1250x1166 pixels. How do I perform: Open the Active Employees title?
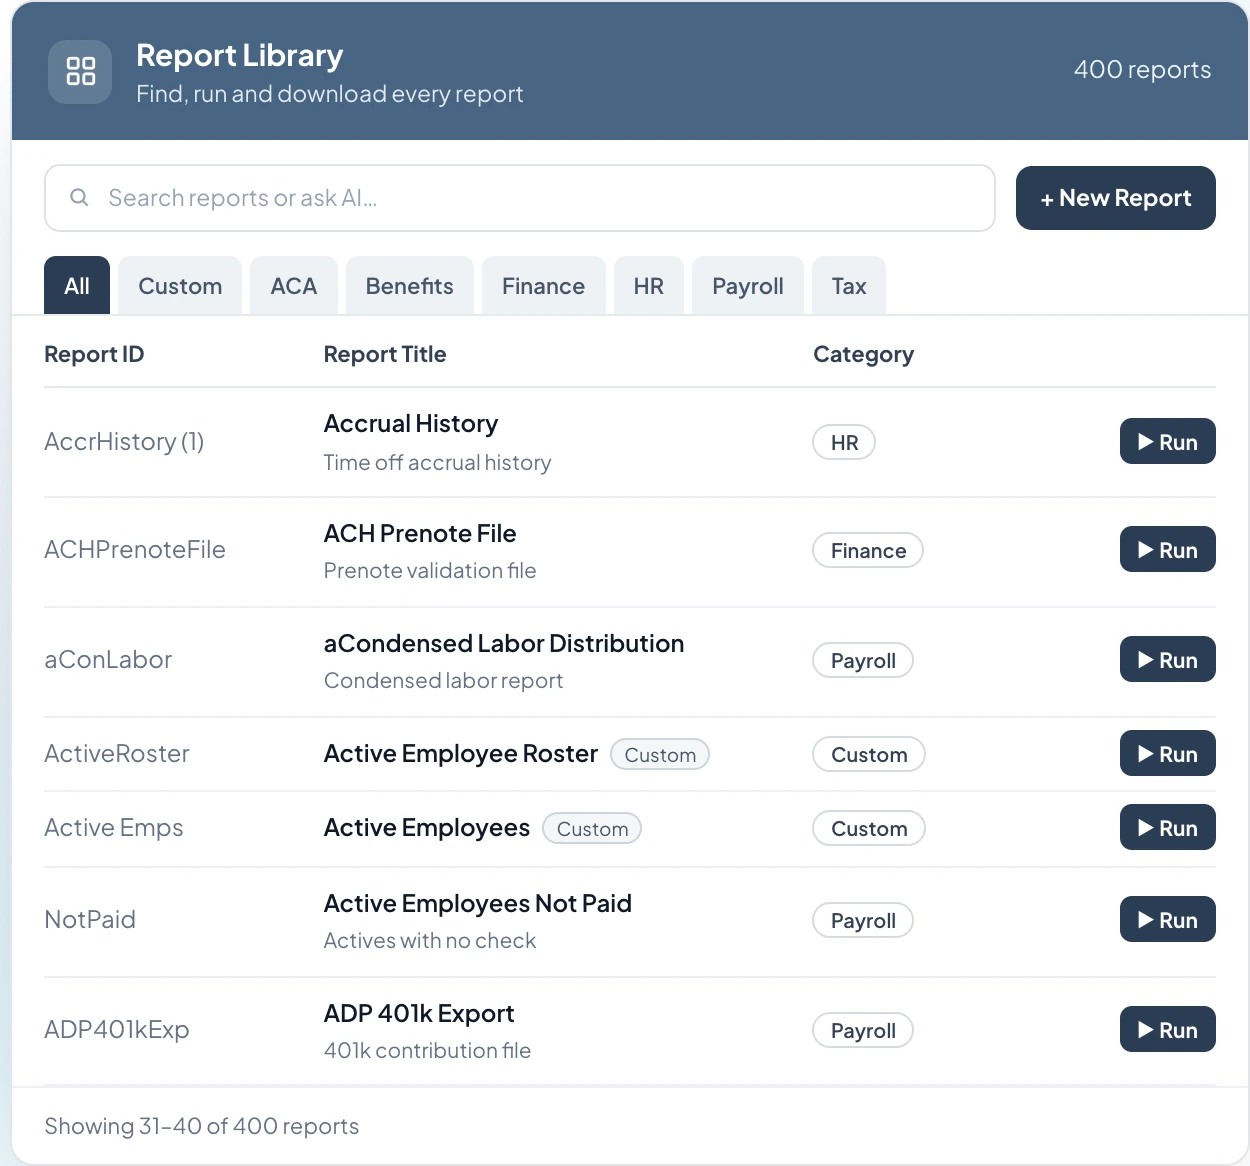(427, 827)
